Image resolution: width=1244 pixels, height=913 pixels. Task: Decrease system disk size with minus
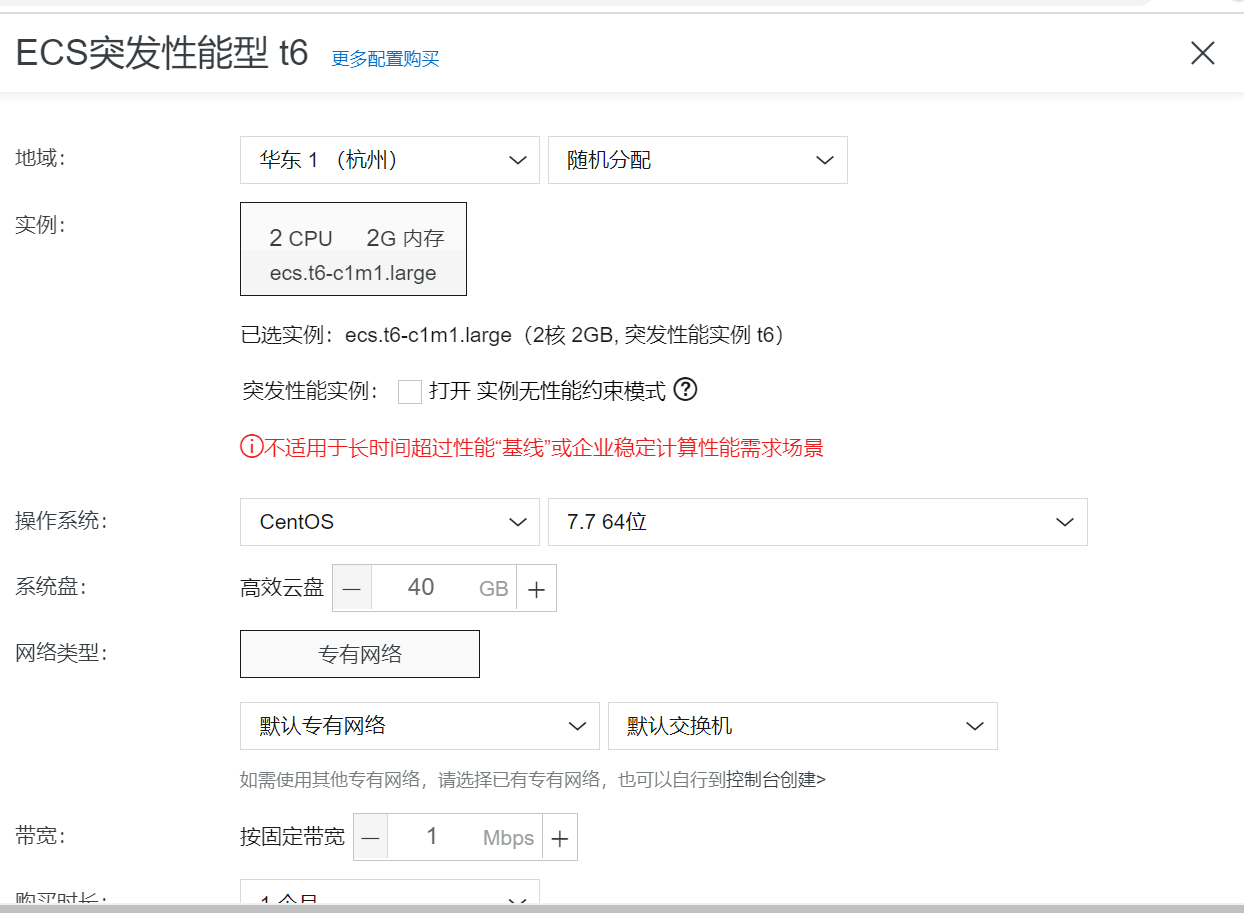click(352, 588)
